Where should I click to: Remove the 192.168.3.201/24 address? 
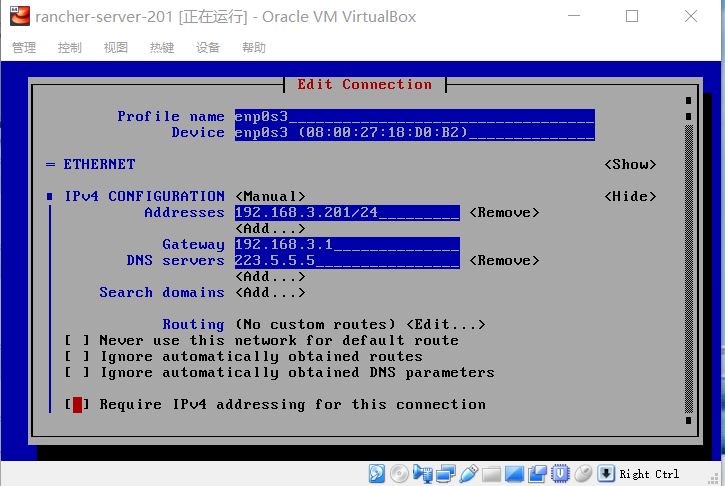tap(504, 213)
